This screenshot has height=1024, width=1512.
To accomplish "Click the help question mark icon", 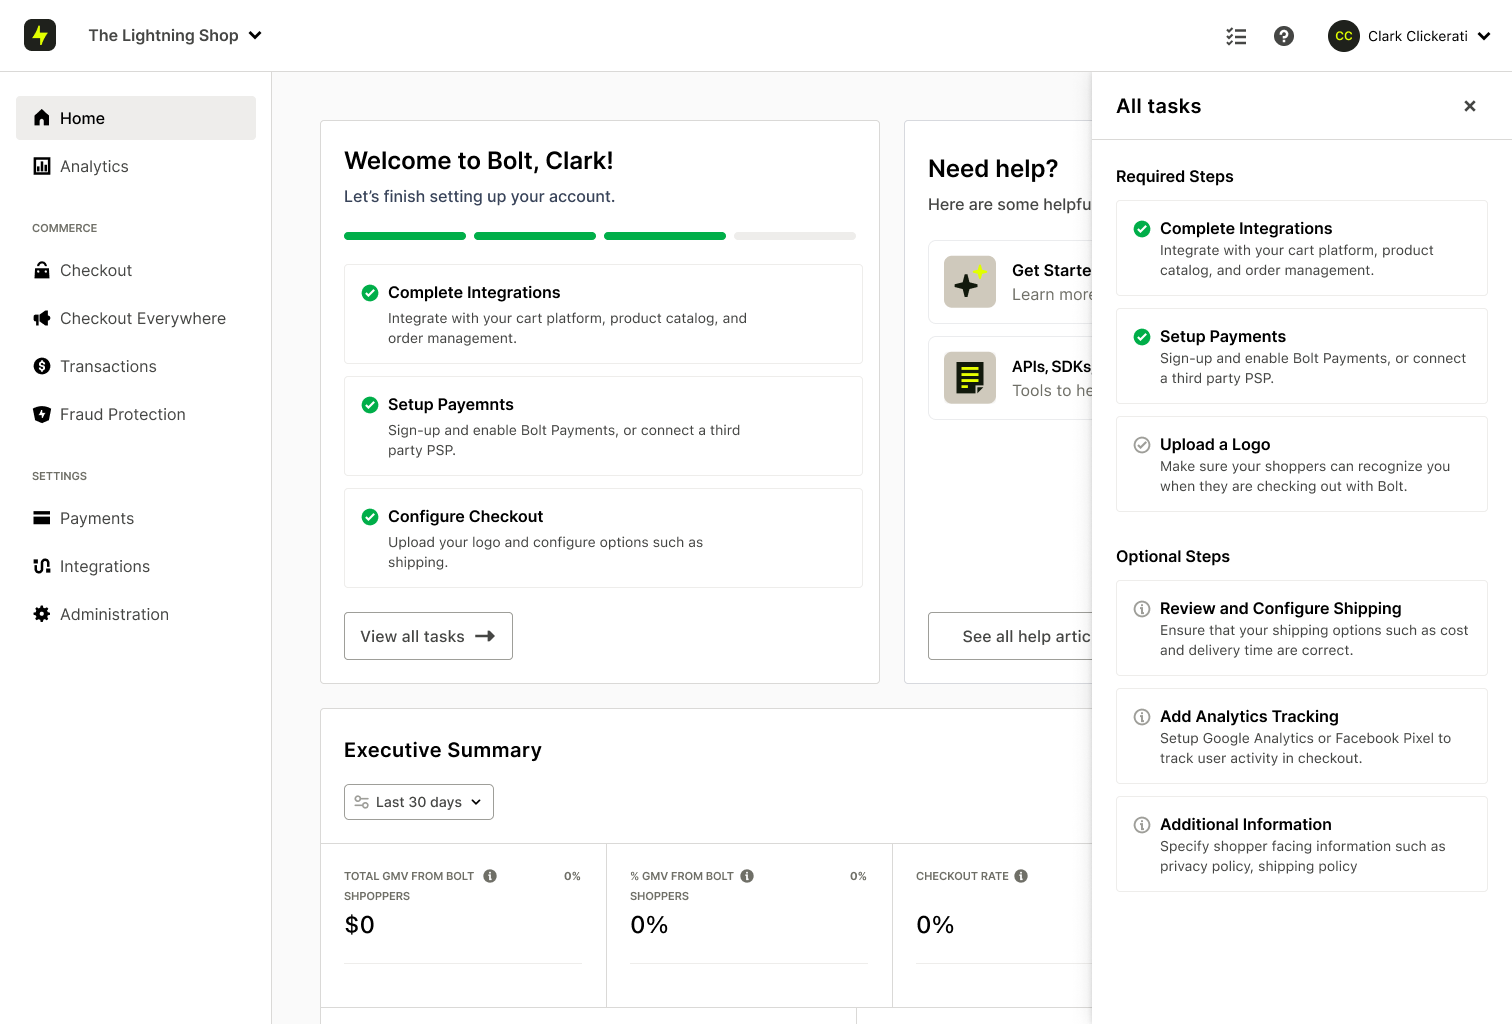I will point(1284,36).
